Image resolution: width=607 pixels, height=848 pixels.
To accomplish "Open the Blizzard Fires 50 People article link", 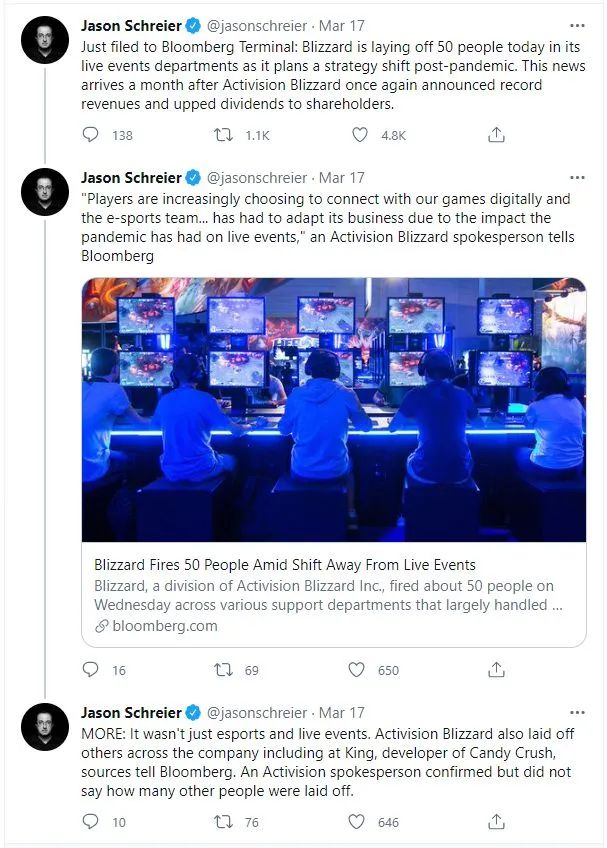I will (x=285, y=565).
